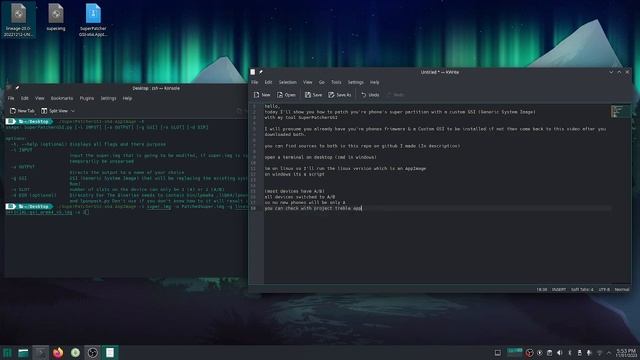Click the microphone tray icon
The image size is (640, 360).
coord(589,353)
